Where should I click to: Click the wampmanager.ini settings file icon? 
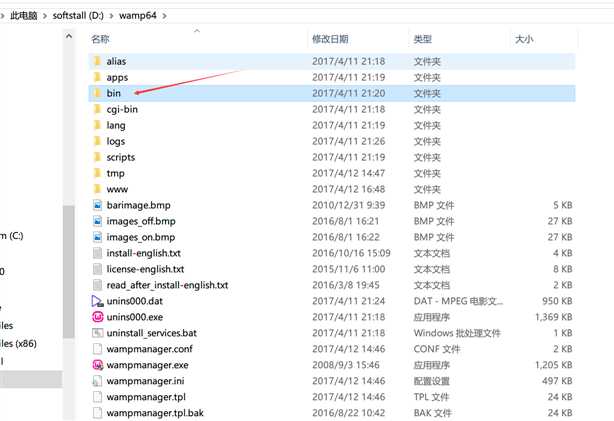98,381
